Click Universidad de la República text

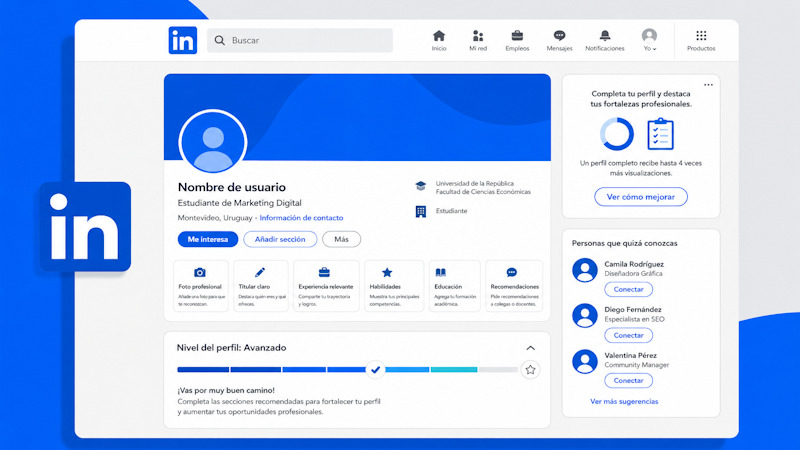[x=474, y=184]
